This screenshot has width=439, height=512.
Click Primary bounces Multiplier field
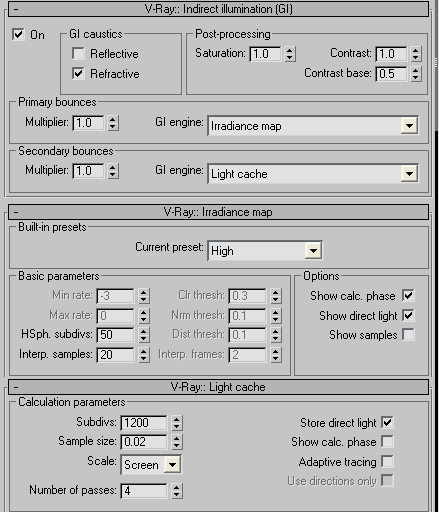[88, 123]
